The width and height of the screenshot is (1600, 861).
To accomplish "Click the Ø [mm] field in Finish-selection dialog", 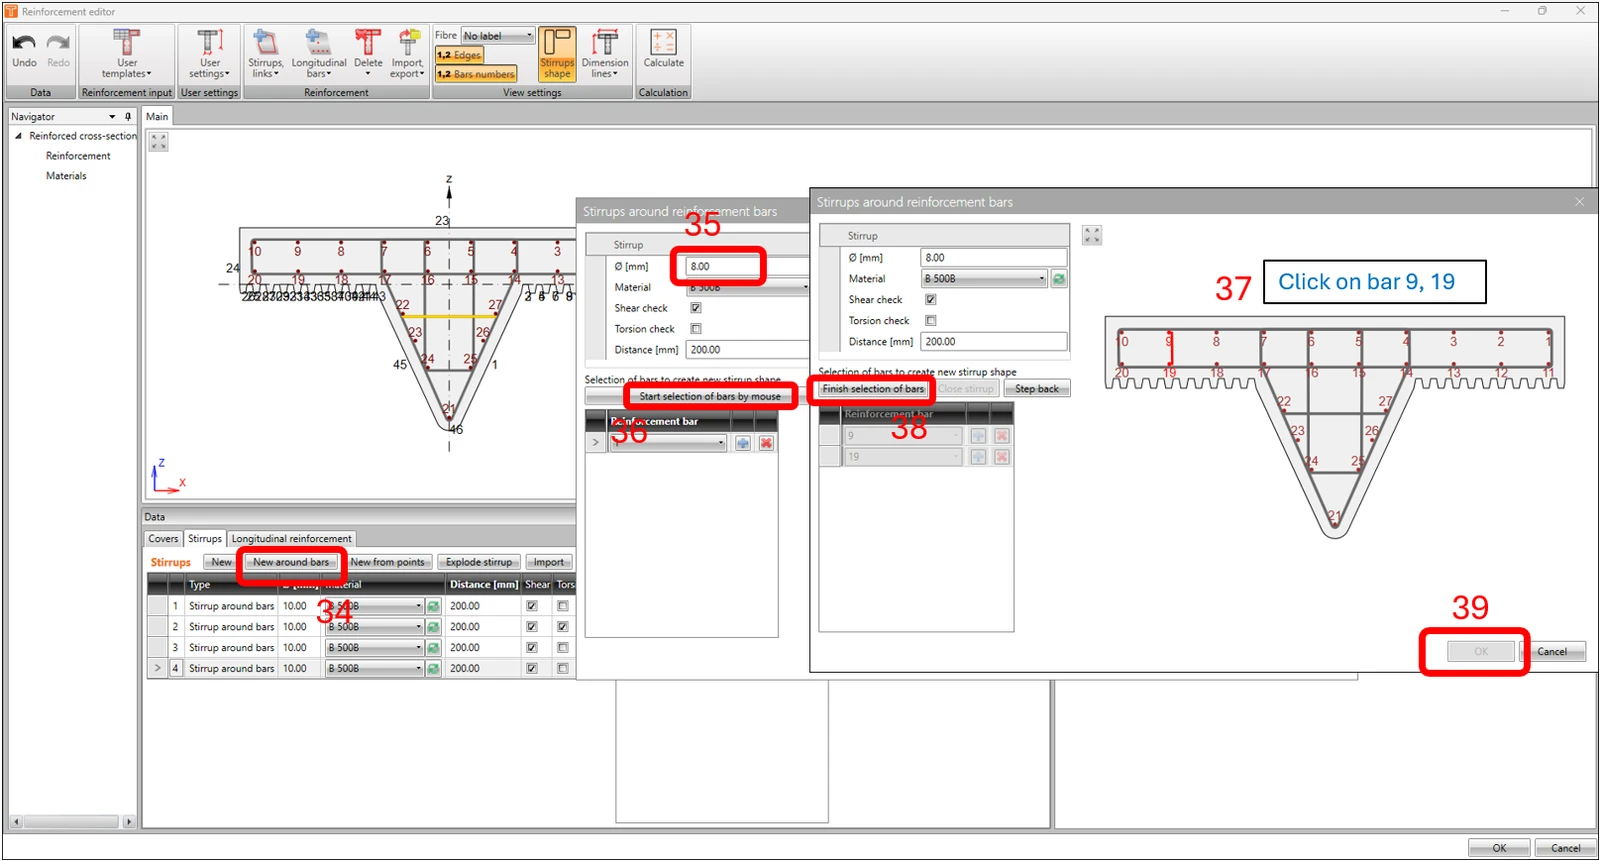I will coord(994,258).
